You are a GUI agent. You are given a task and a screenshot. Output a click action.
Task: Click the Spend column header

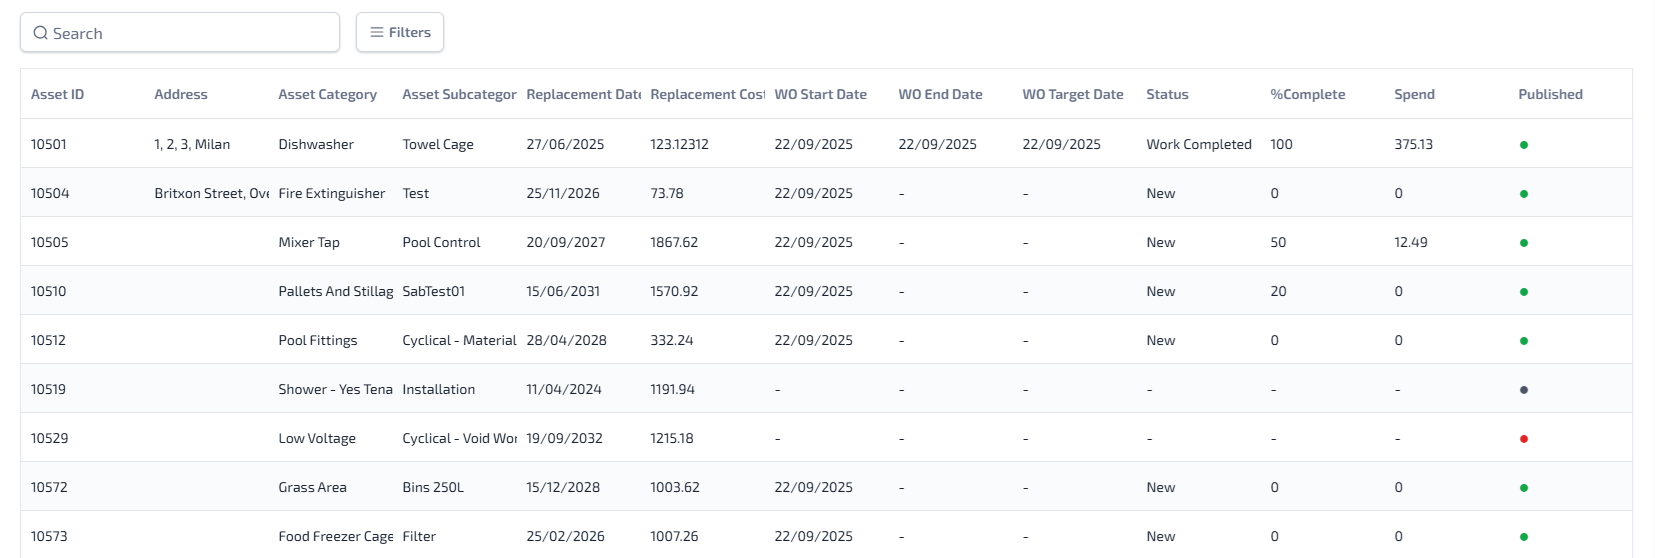pos(1414,95)
